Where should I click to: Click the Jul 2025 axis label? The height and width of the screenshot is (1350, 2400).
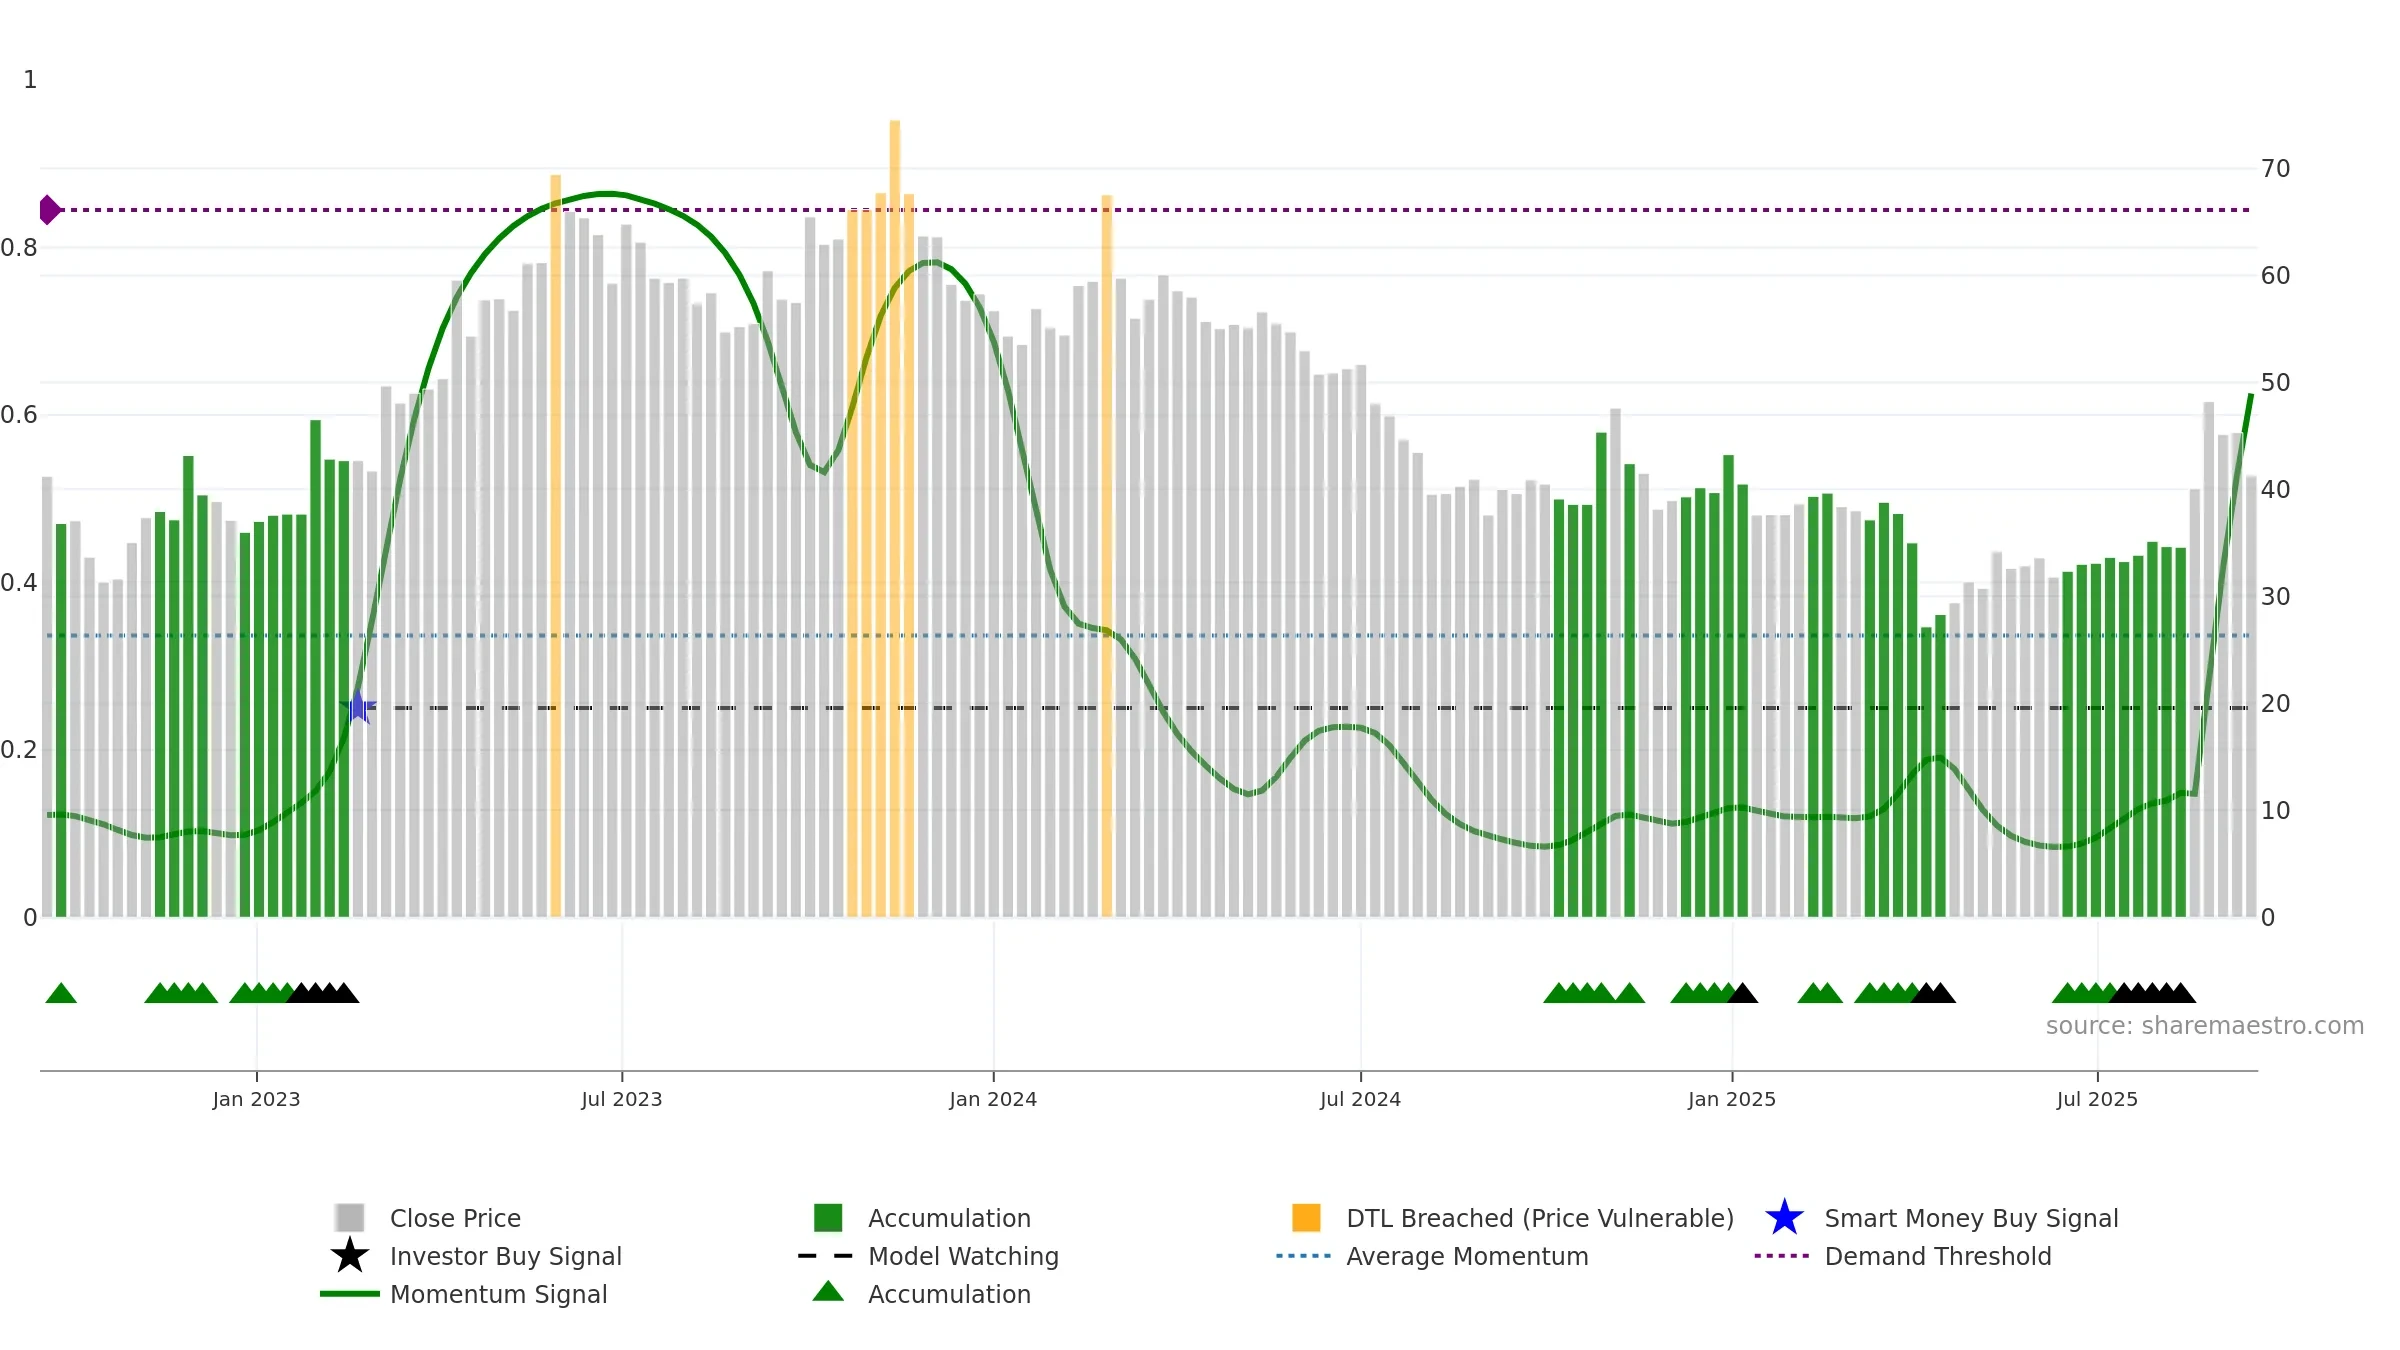2097,1099
